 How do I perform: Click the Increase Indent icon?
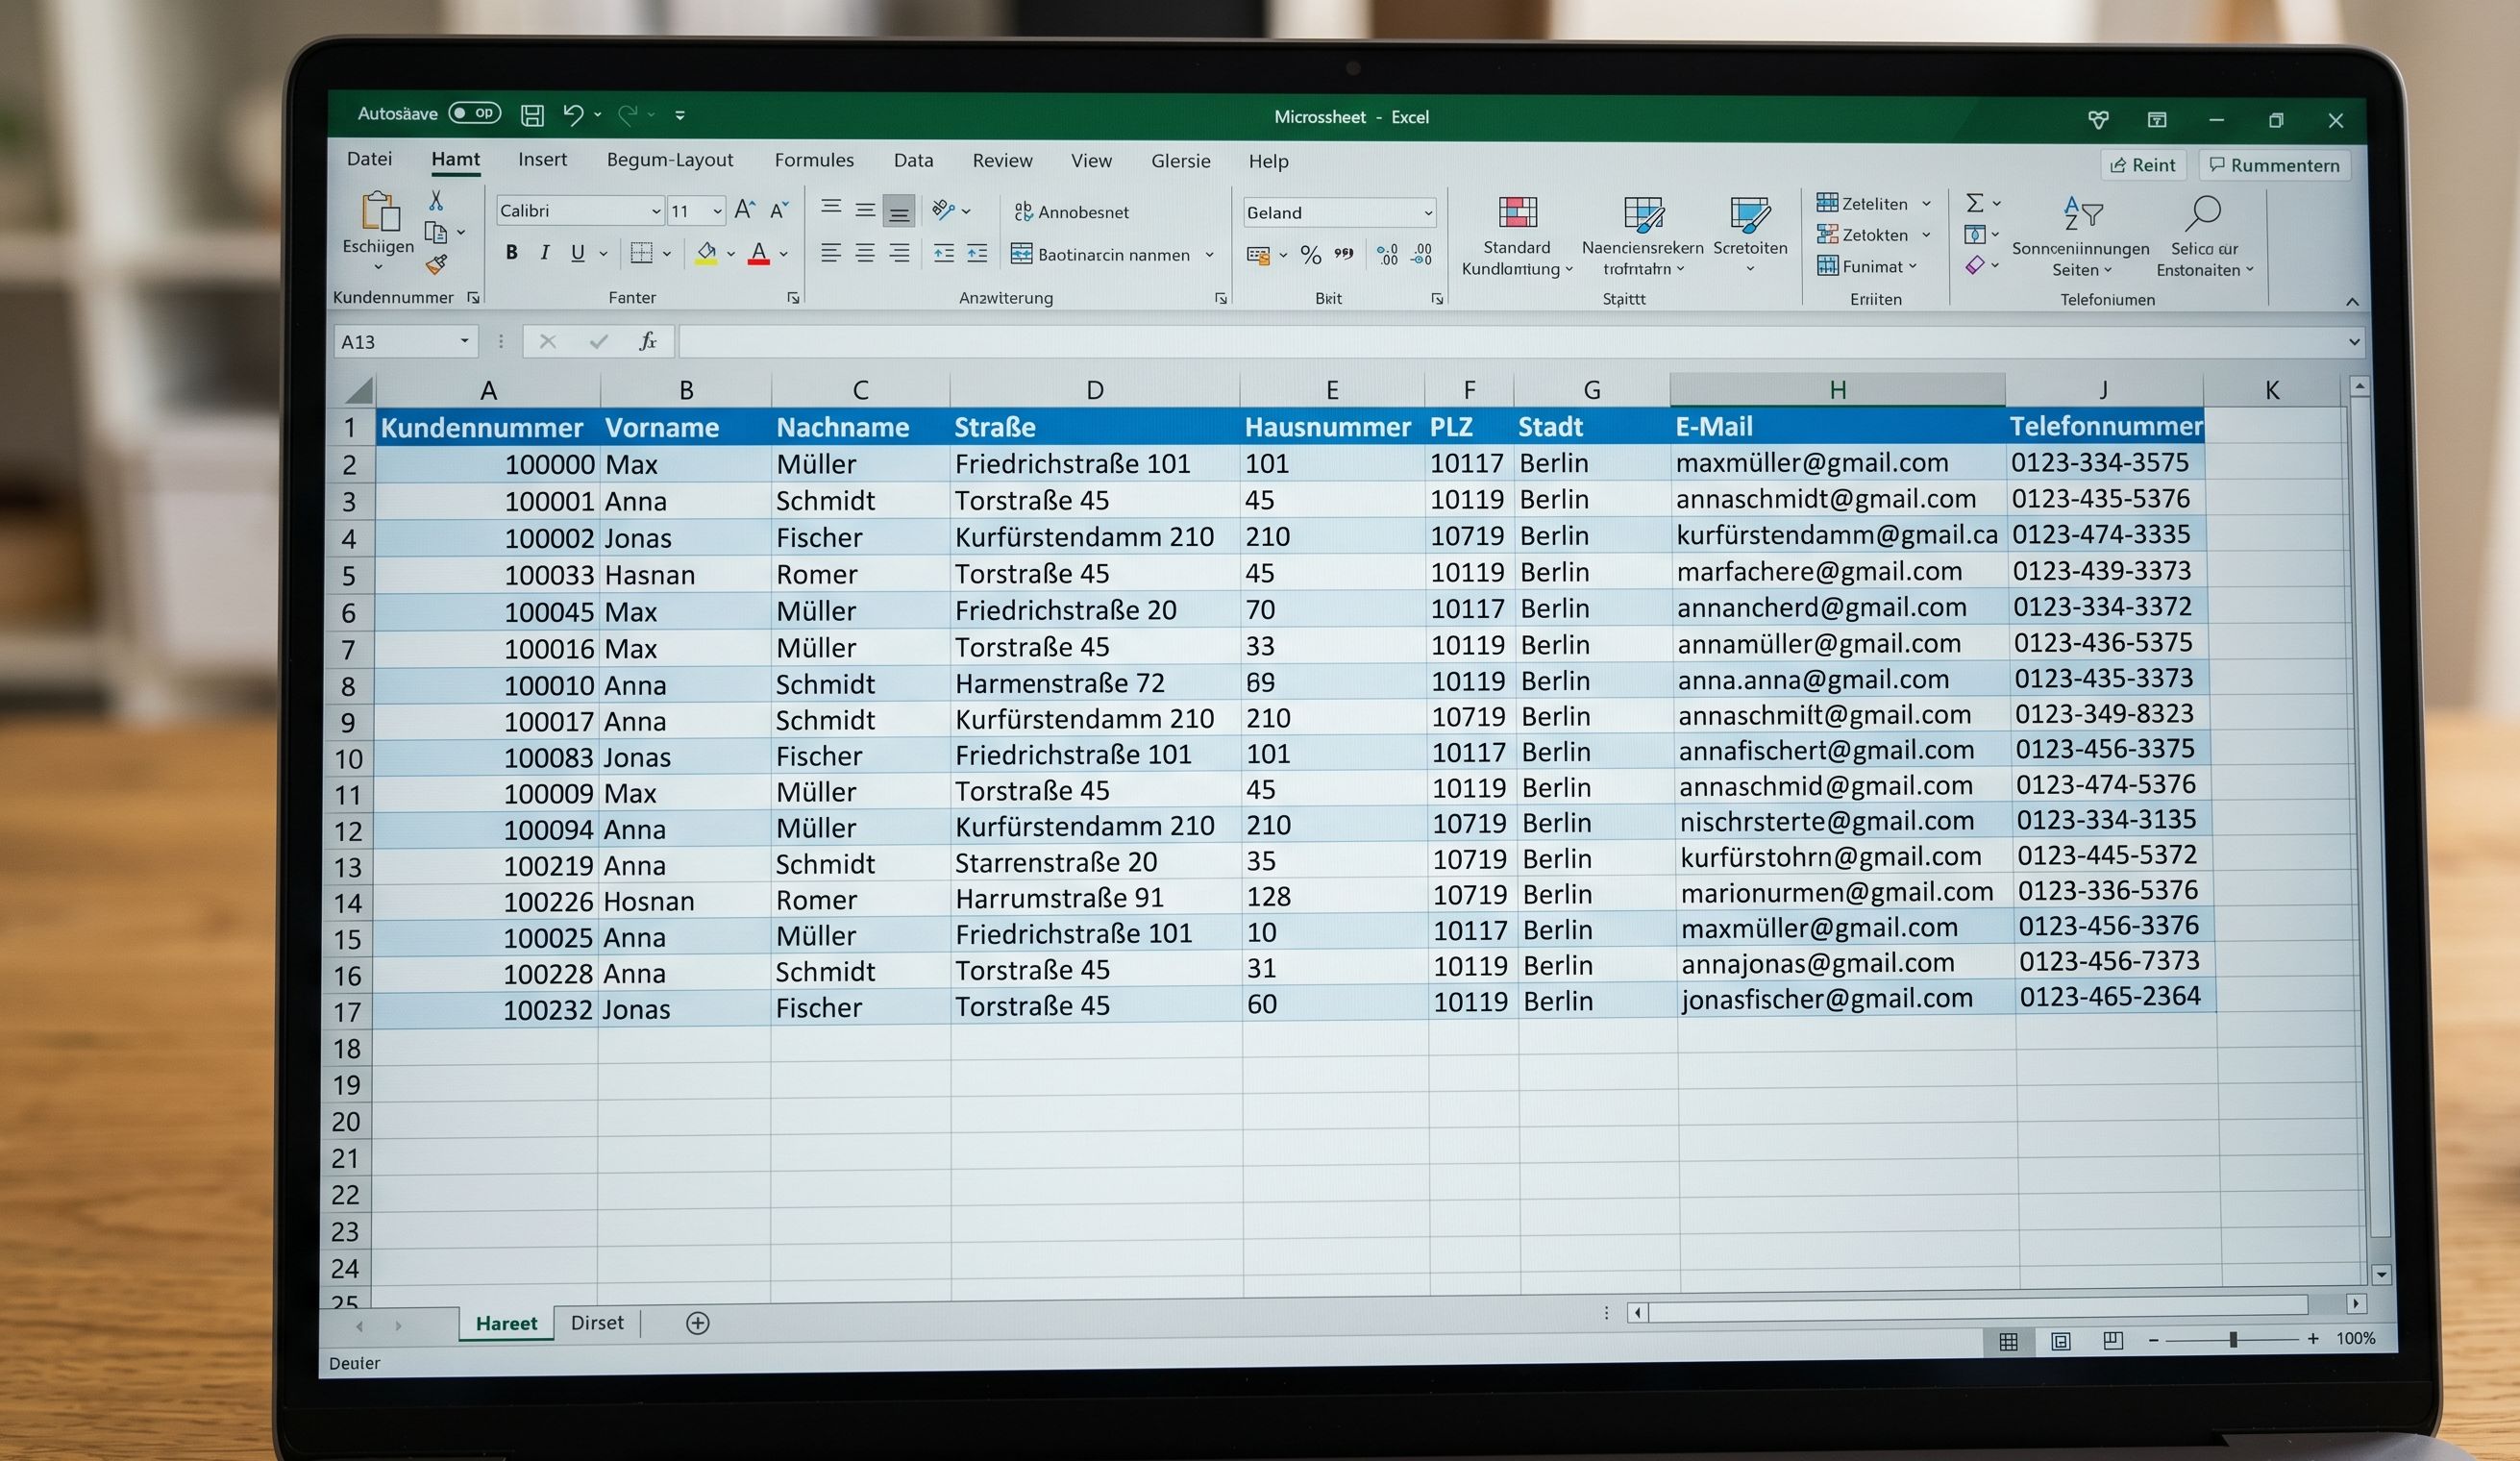tap(977, 253)
